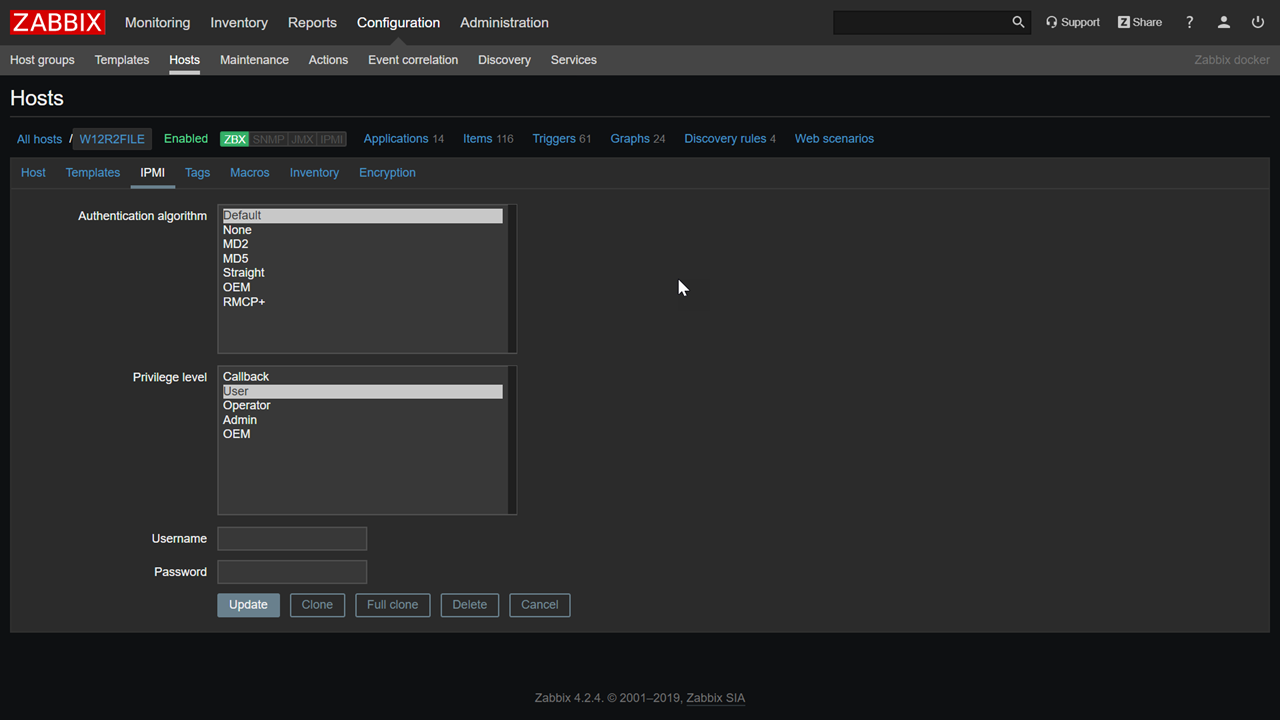Click the Full clone button
Viewport: 1280px width, 720px height.
(x=392, y=604)
